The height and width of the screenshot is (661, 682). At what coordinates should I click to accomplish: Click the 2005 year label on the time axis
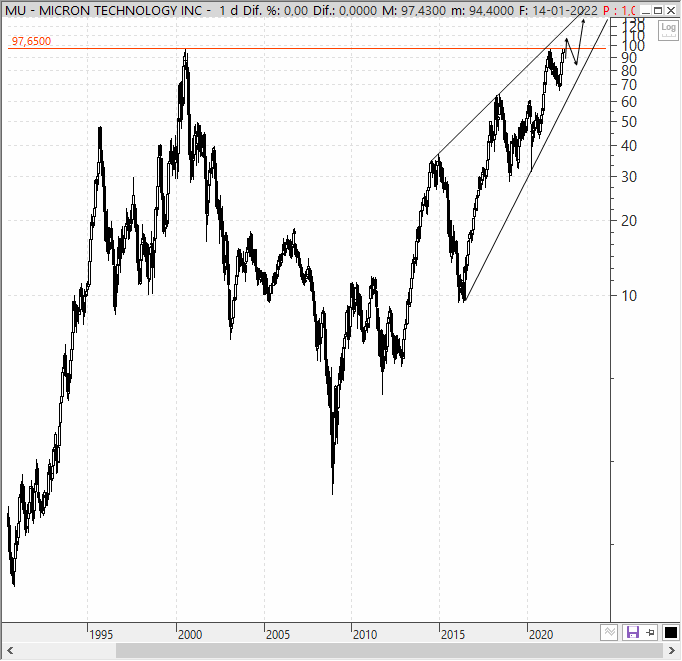click(x=277, y=635)
